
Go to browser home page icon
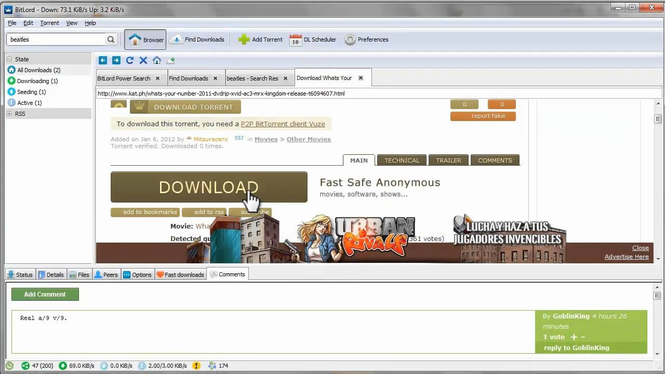(156, 60)
